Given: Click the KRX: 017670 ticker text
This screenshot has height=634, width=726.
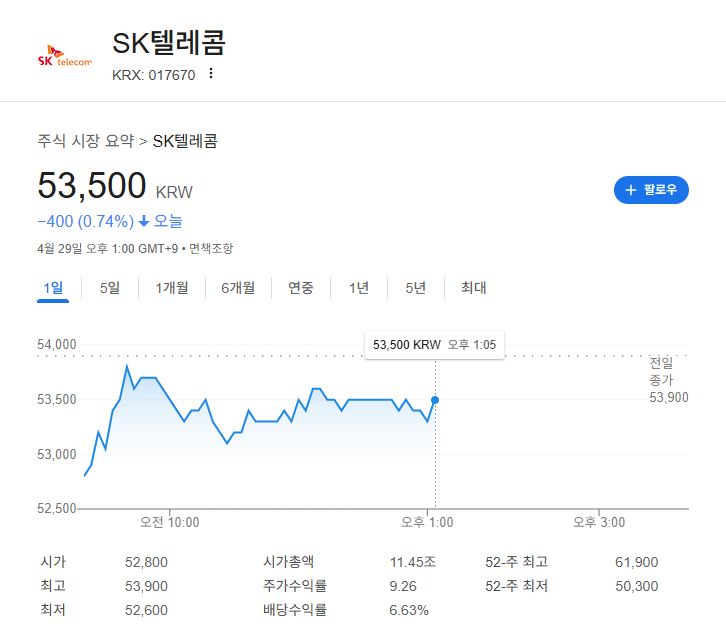Looking at the screenshot, I should pos(153,75).
